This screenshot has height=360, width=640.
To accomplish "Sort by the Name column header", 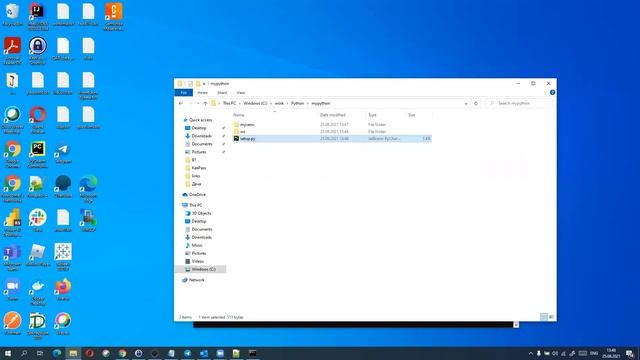I will [x=239, y=115].
